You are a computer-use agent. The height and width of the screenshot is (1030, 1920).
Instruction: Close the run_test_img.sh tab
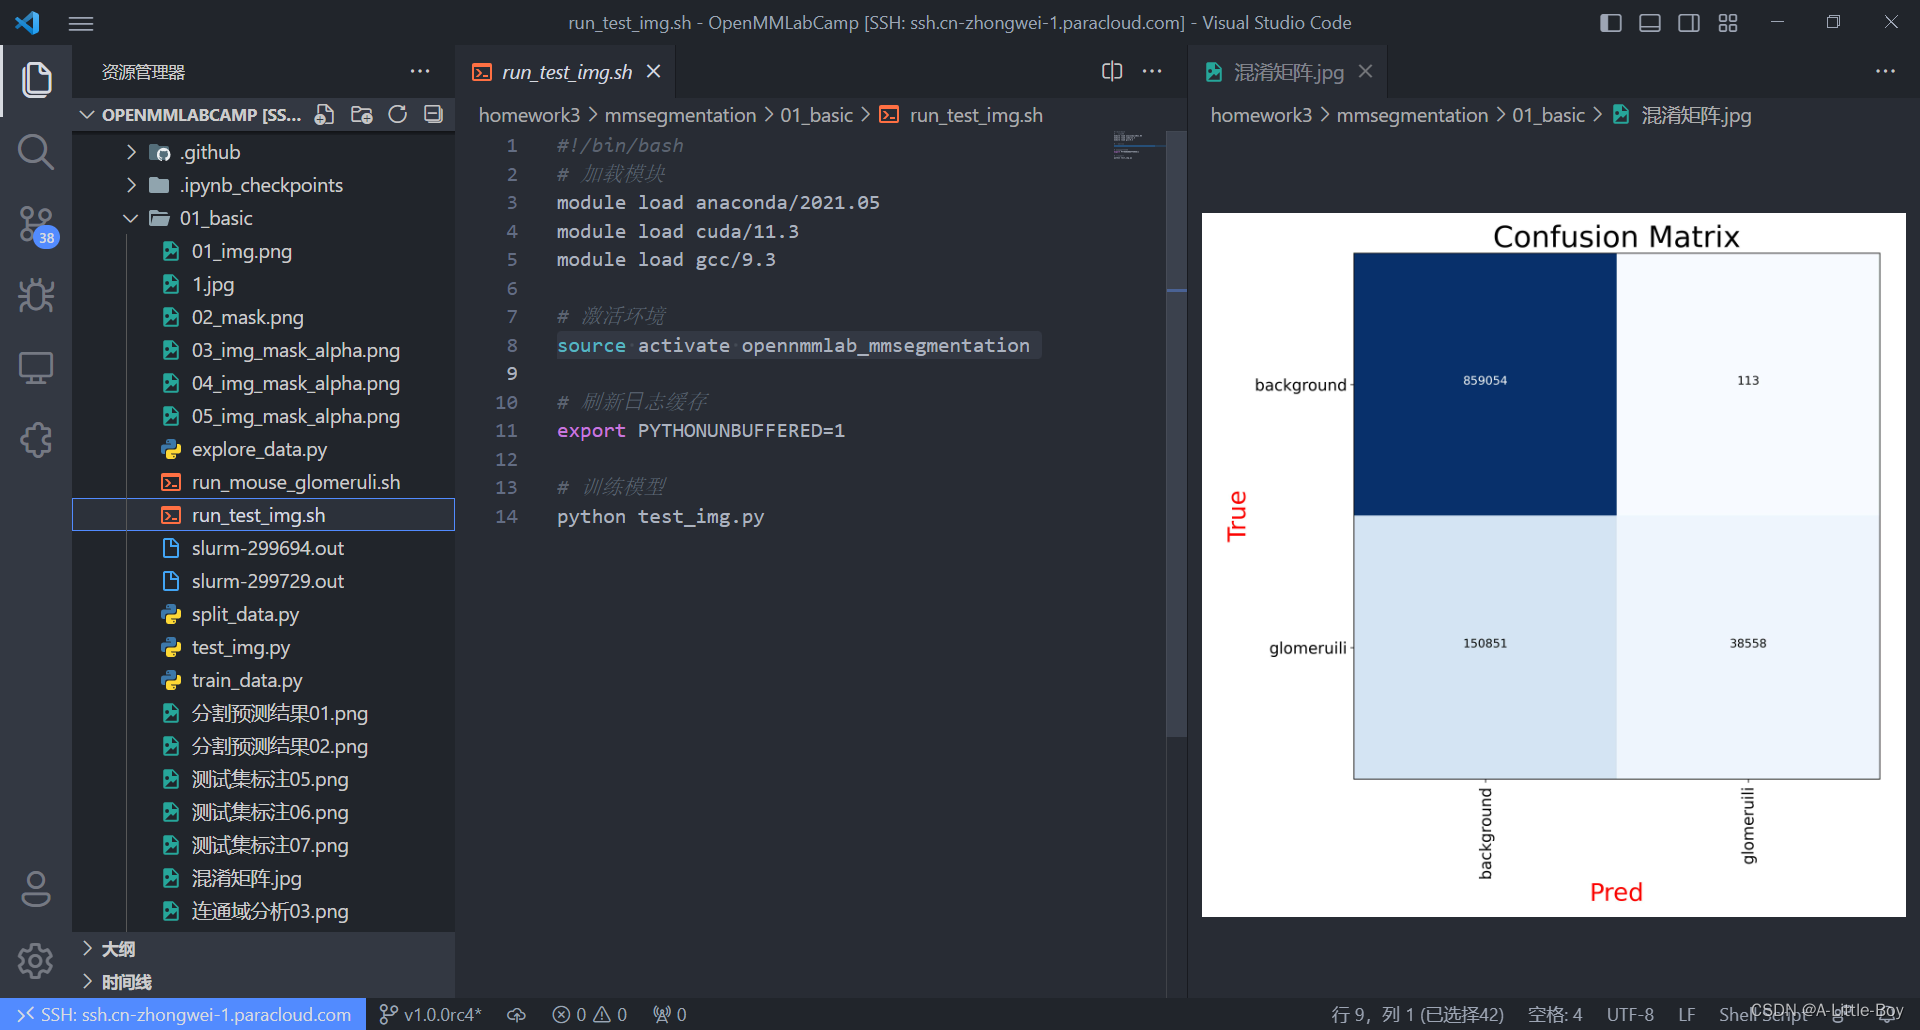pos(654,72)
